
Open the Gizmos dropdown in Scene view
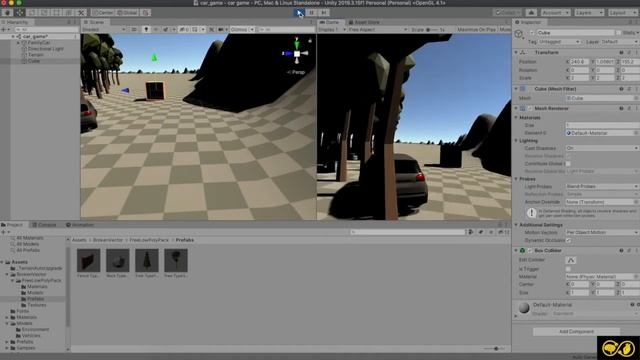[242, 29]
